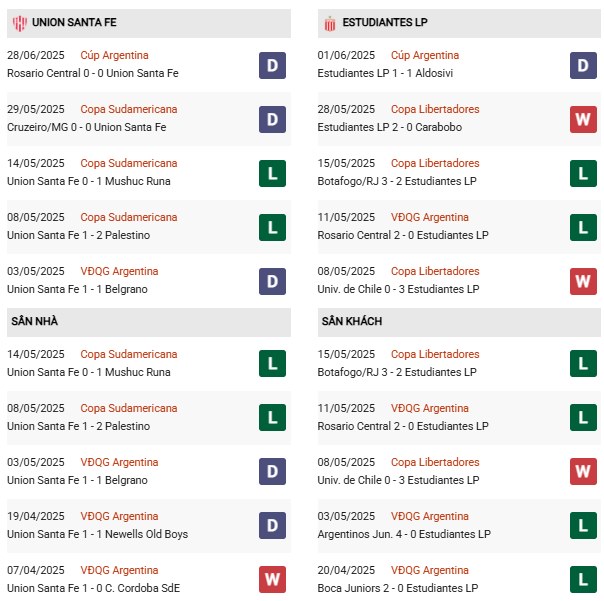
Task: Click the D badge for Cruzeiro/MG 0-0 Union Santa Fe
Action: 272,120
